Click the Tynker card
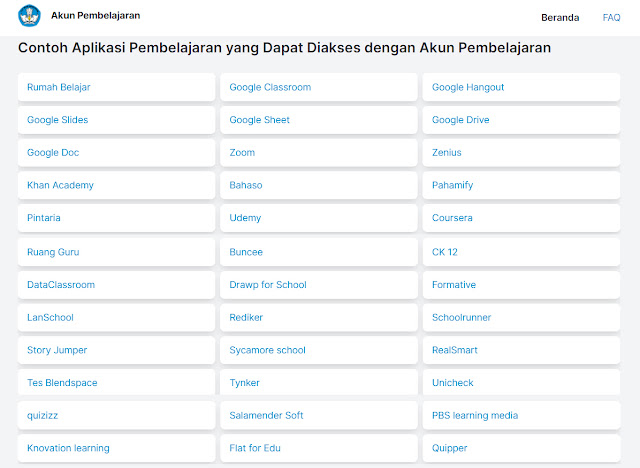Viewport: 640px width, 468px height. tap(319, 383)
